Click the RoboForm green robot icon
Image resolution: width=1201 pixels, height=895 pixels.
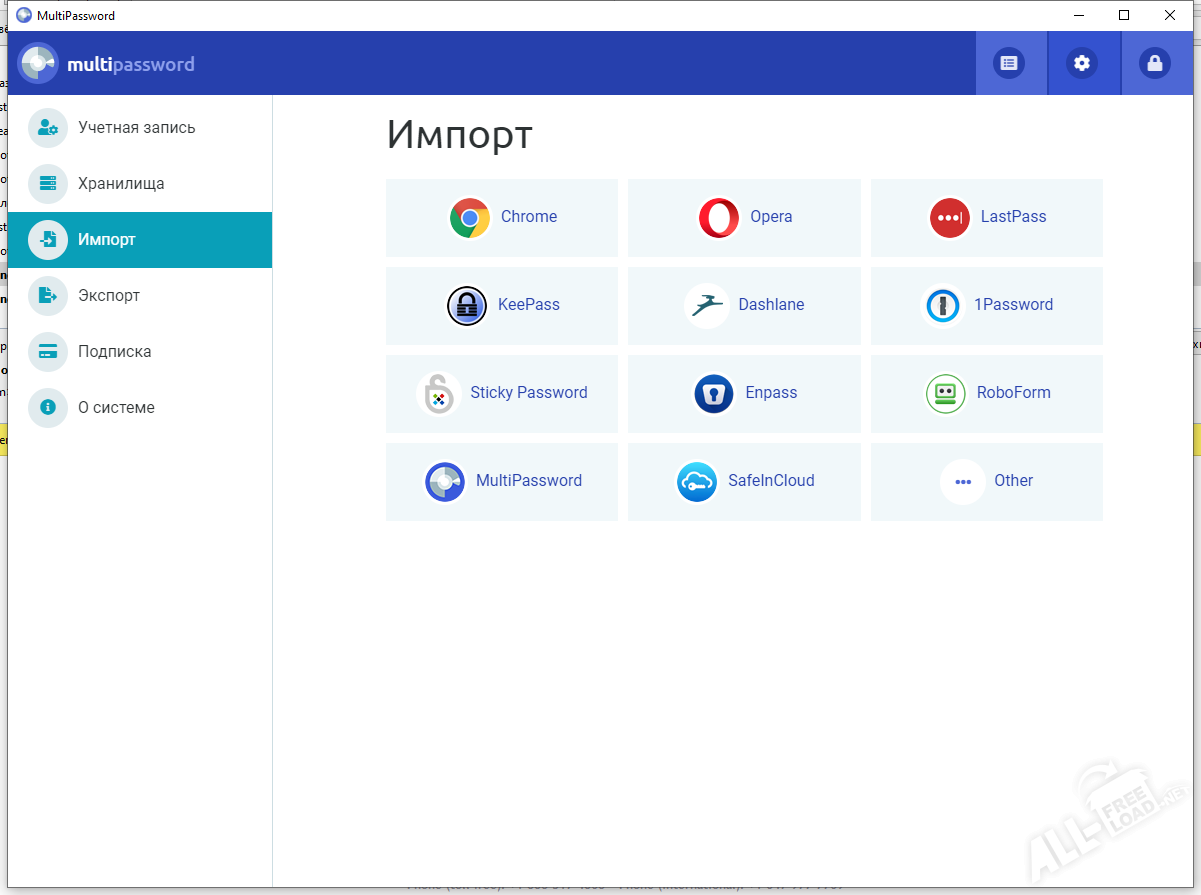click(x=945, y=393)
